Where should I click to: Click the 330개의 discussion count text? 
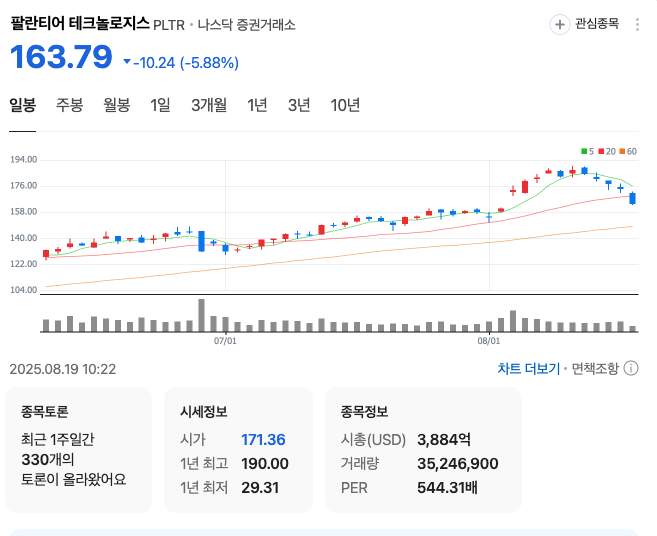[x=48, y=460]
